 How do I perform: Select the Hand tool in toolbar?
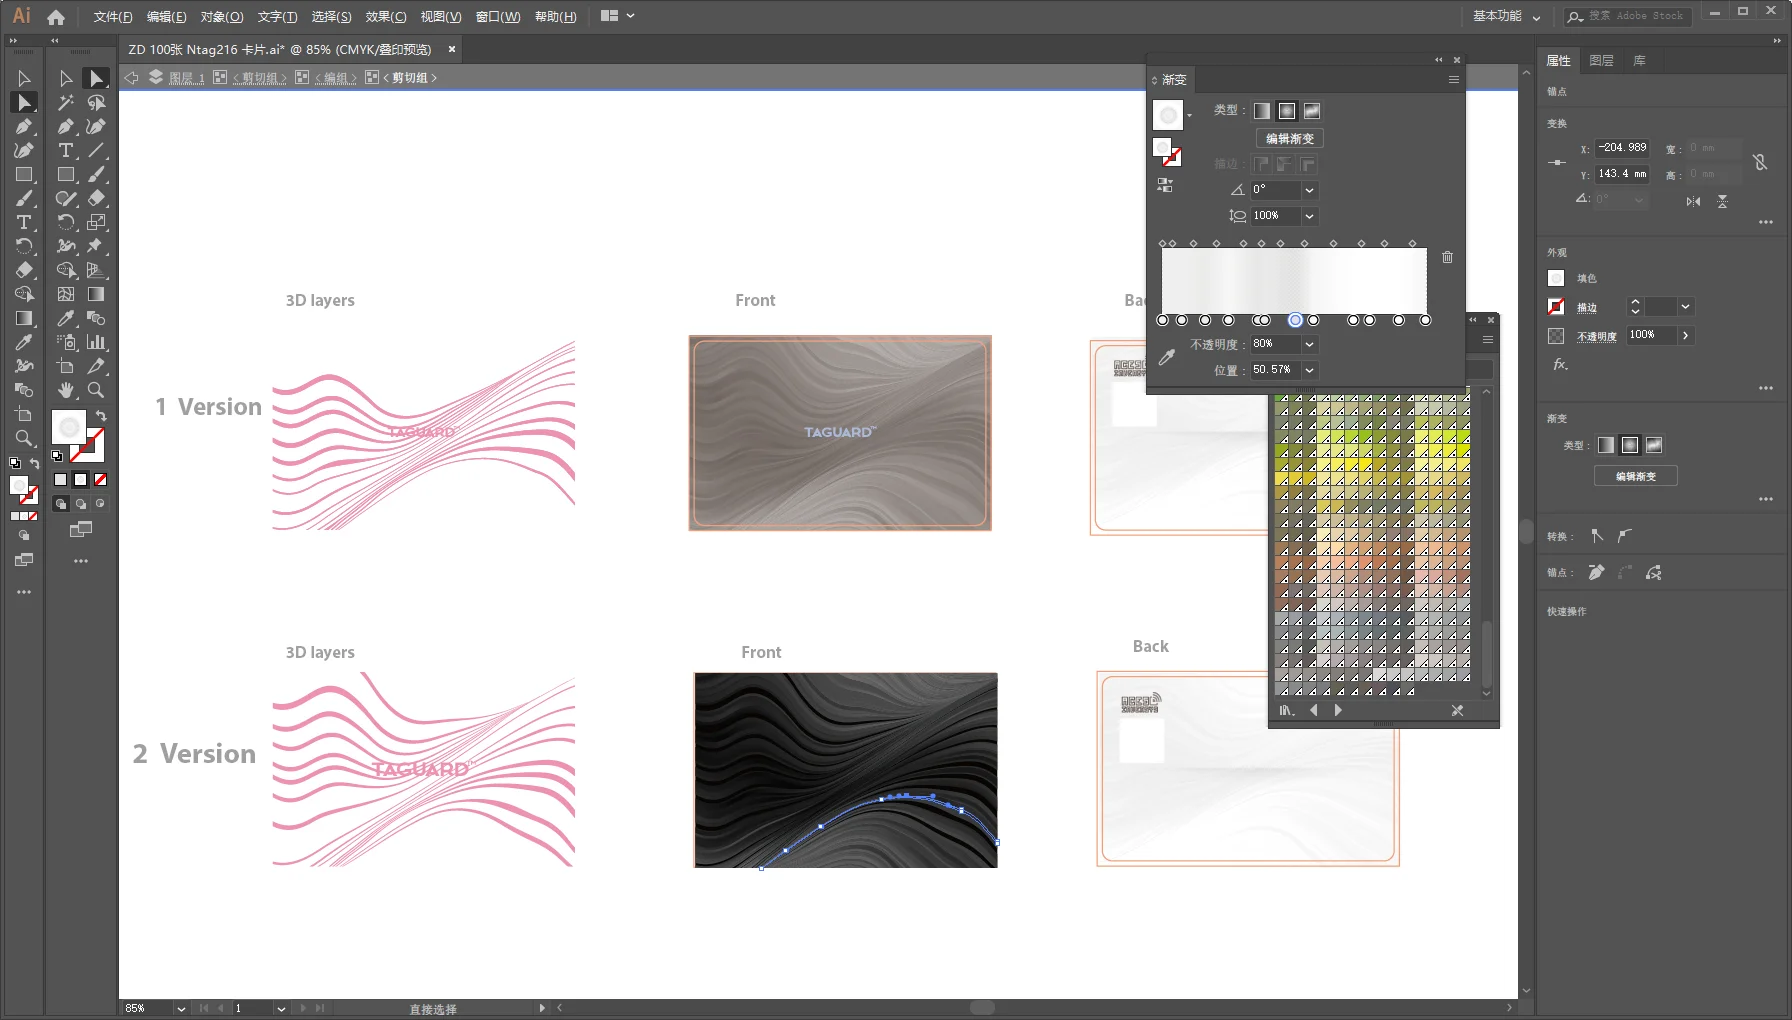click(x=66, y=390)
